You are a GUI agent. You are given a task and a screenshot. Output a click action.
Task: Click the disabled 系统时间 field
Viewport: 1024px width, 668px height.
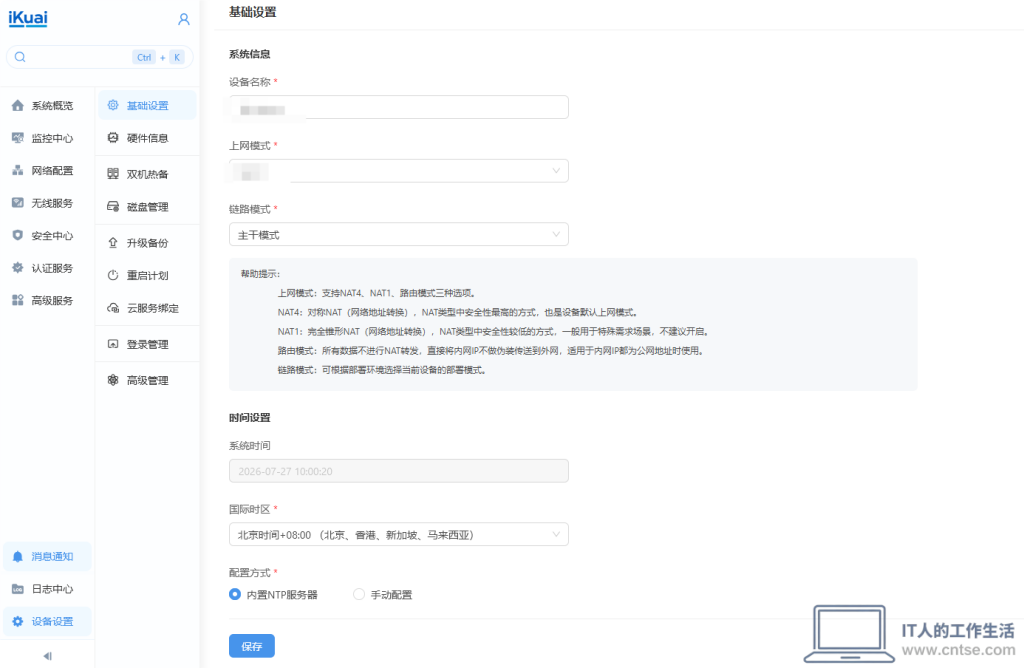click(x=398, y=471)
